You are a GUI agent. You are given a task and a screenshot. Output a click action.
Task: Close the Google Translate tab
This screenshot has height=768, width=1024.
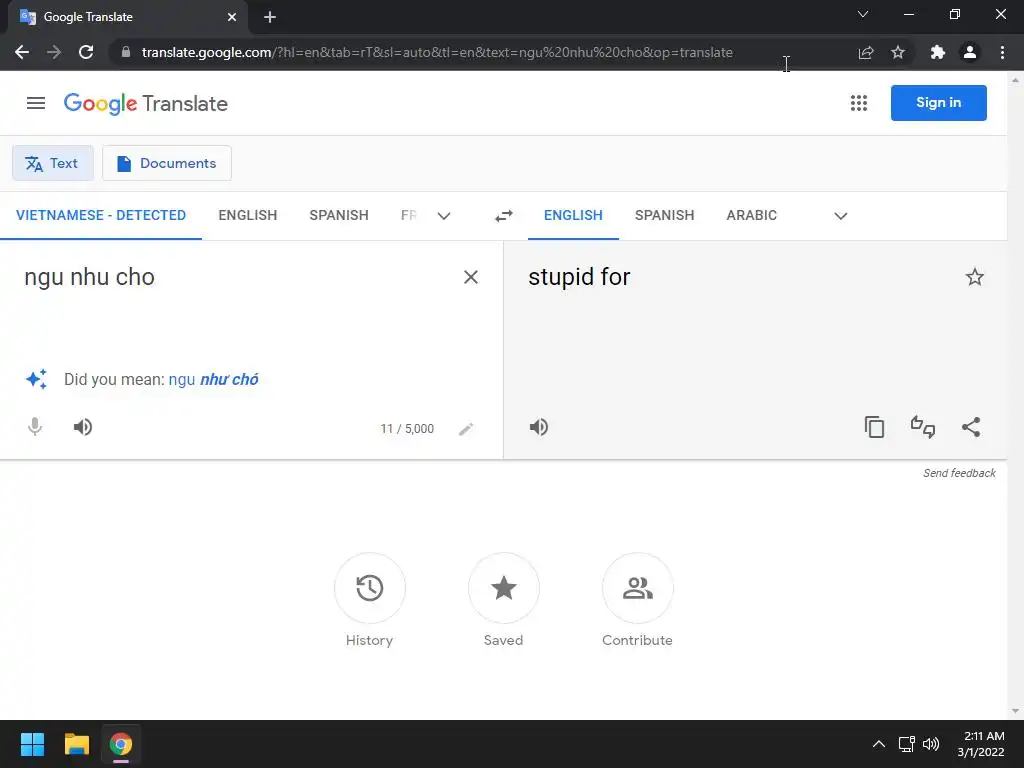click(x=232, y=17)
